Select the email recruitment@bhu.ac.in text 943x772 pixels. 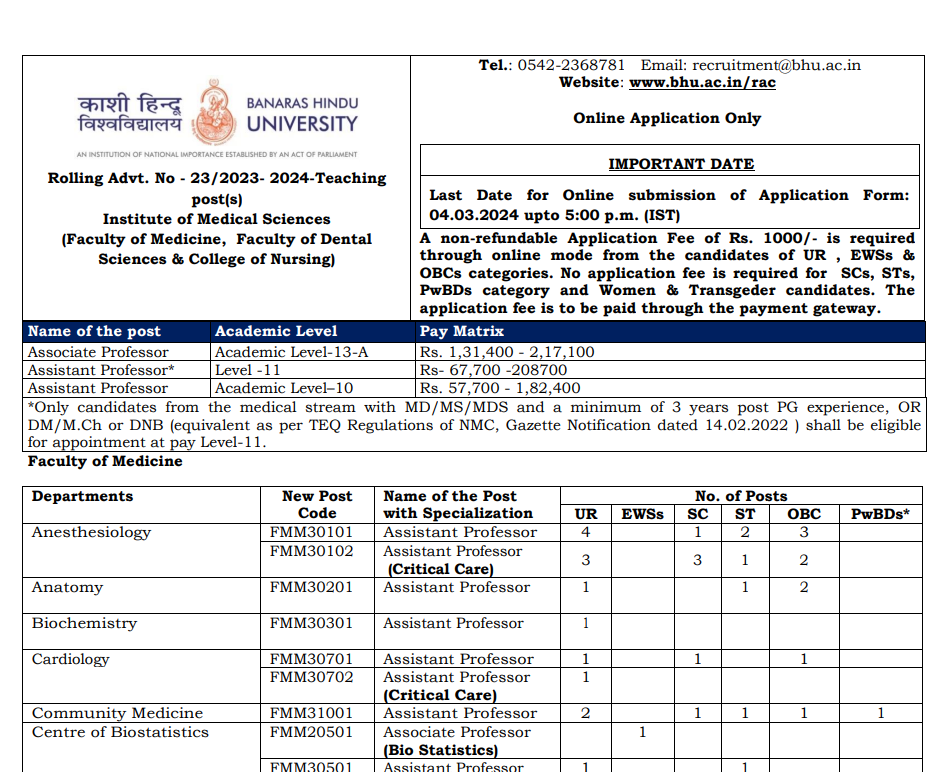(x=776, y=65)
